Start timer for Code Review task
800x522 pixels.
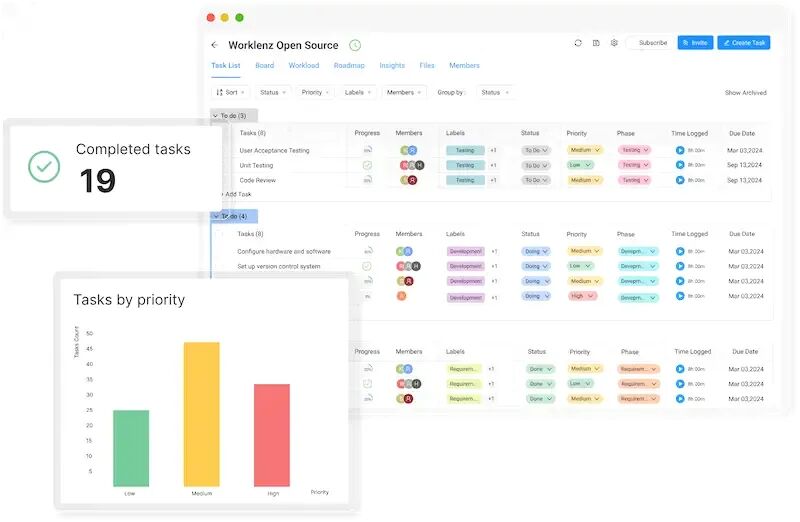coord(680,180)
